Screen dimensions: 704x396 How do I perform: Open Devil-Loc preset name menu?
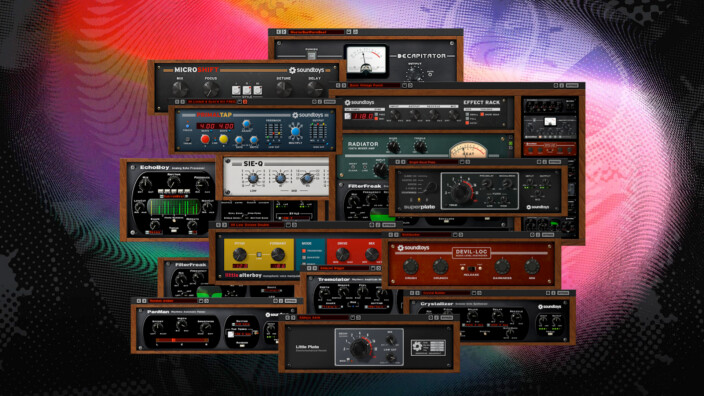click(426, 234)
